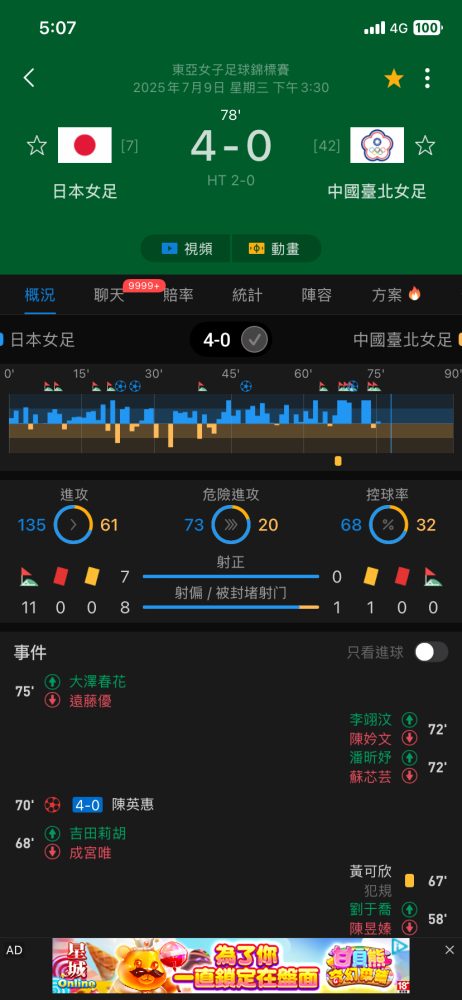Image resolution: width=462 pixels, height=1000 pixels.
Task: Toggle the gold favorite star for match
Action: (394, 78)
